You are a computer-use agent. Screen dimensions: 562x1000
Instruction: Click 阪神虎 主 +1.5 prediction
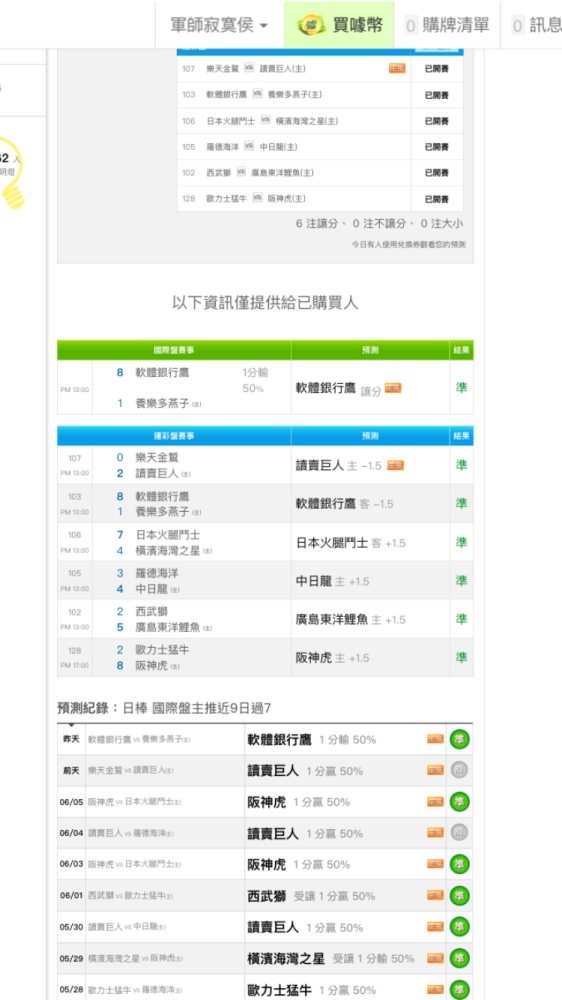pos(332,658)
